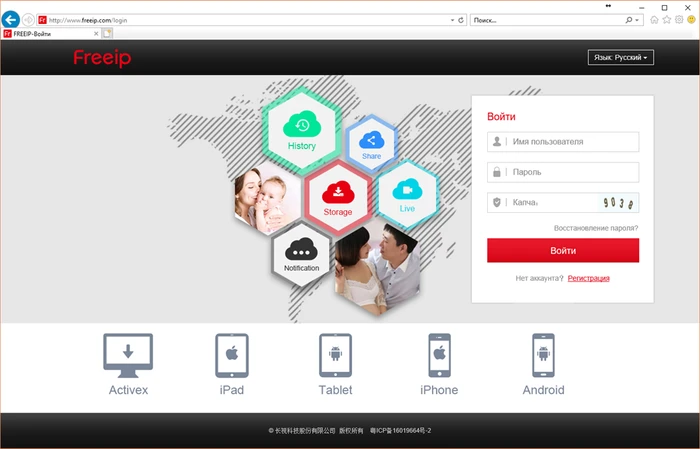Focus the Пароль password field
Viewport: 700px width, 449px height.
click(563, 172)
